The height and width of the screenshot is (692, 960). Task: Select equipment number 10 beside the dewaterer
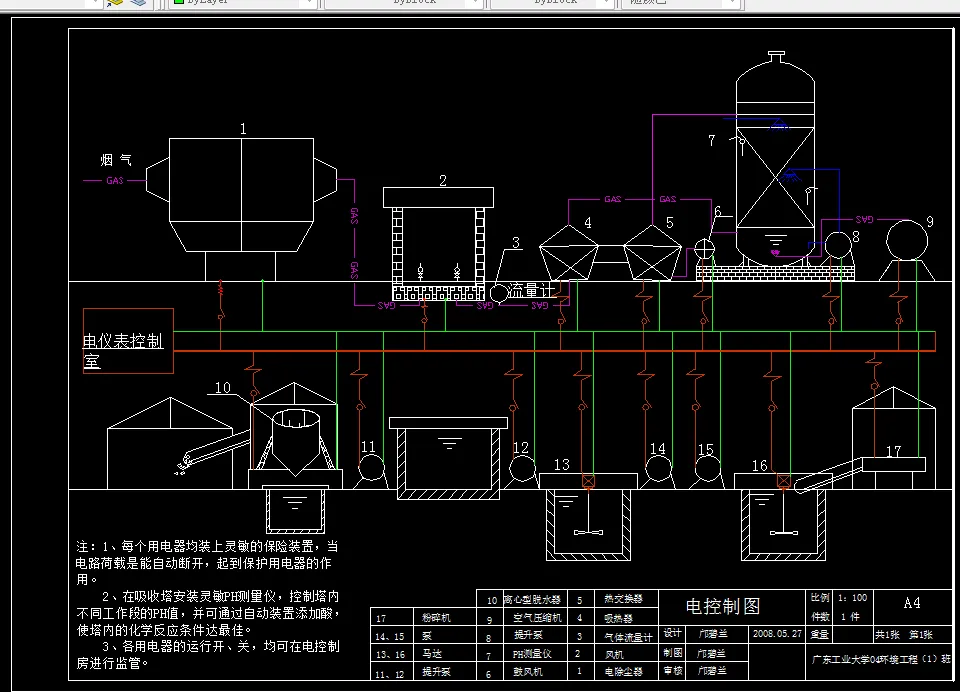pos(223,387)
